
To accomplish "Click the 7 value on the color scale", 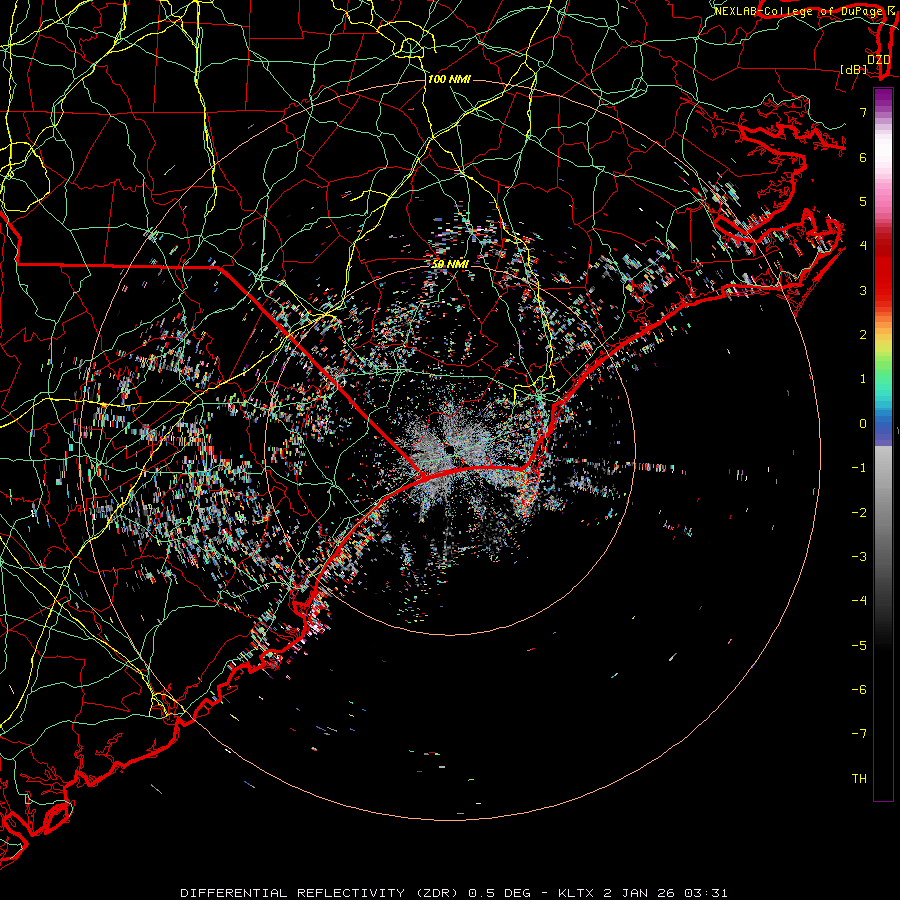I will pos(863,112).
